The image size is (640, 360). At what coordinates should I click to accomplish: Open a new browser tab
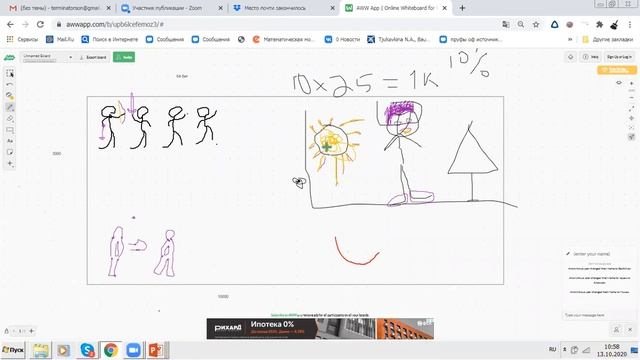(462, 8)
